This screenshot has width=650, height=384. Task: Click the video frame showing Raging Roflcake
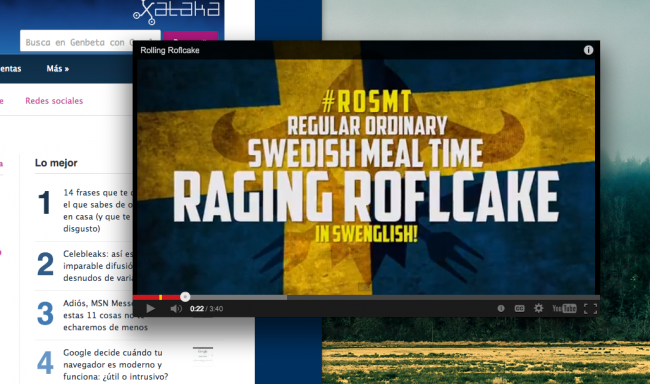(366, 176)
